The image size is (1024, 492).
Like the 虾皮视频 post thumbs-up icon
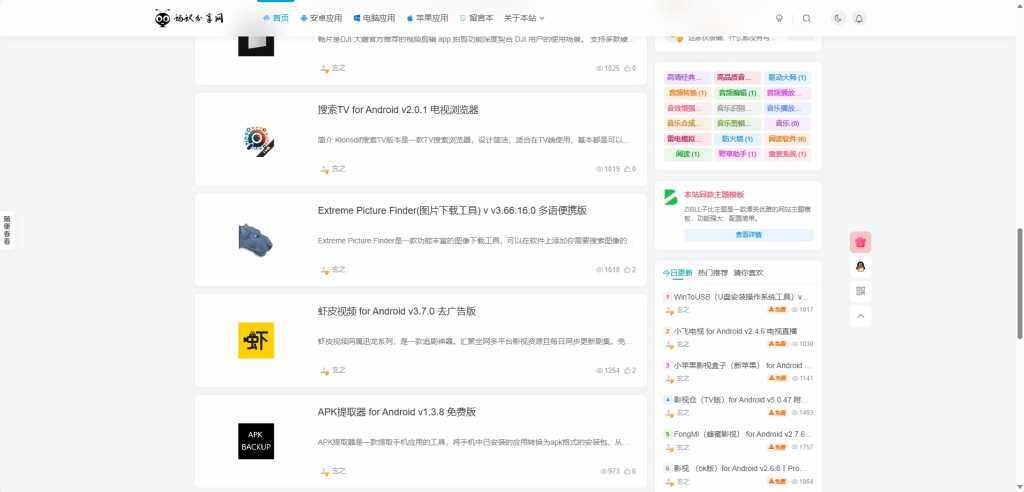click(x=628, y=370)
